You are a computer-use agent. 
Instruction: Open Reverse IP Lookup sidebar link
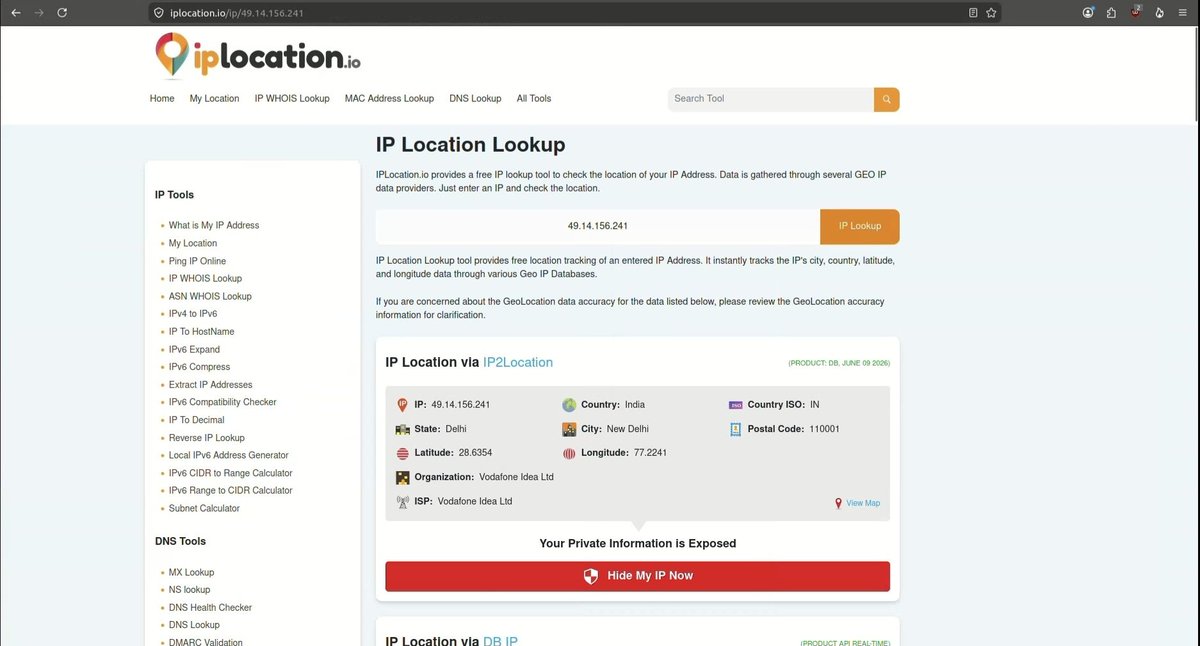pyautogui.click(x=207, y=438)
